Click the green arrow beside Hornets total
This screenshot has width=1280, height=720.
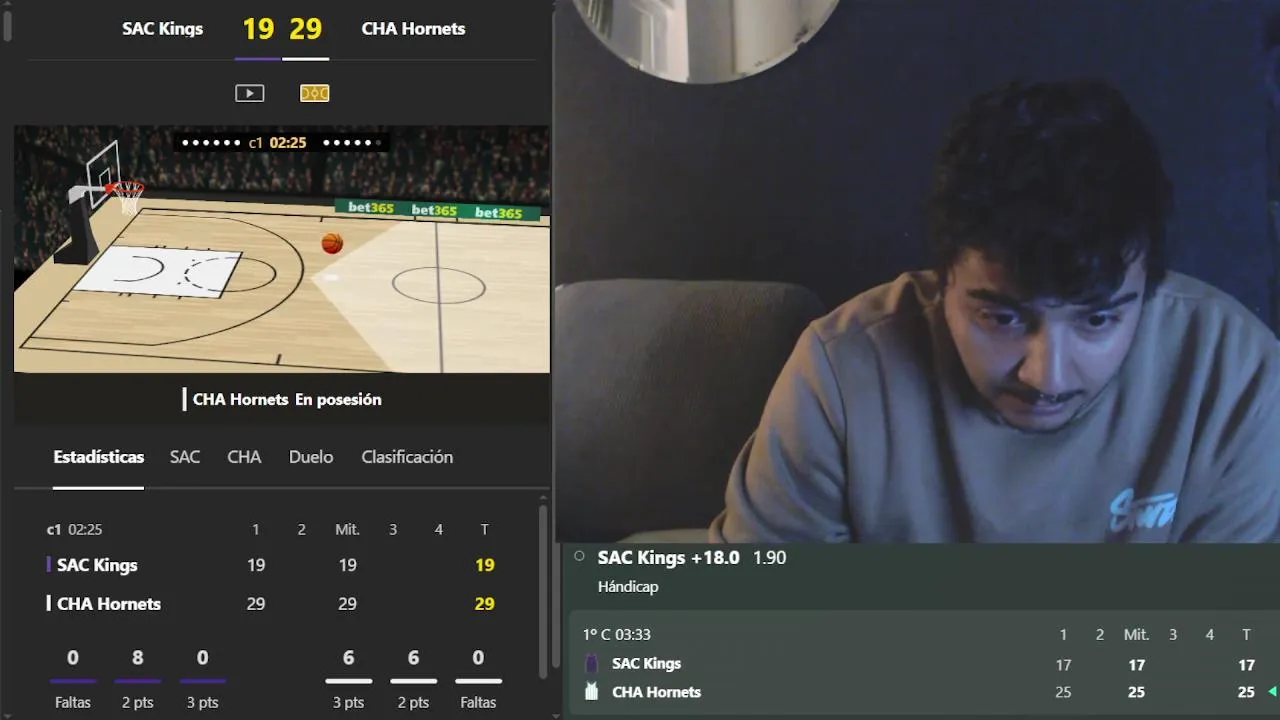[x=1272, y=692]
